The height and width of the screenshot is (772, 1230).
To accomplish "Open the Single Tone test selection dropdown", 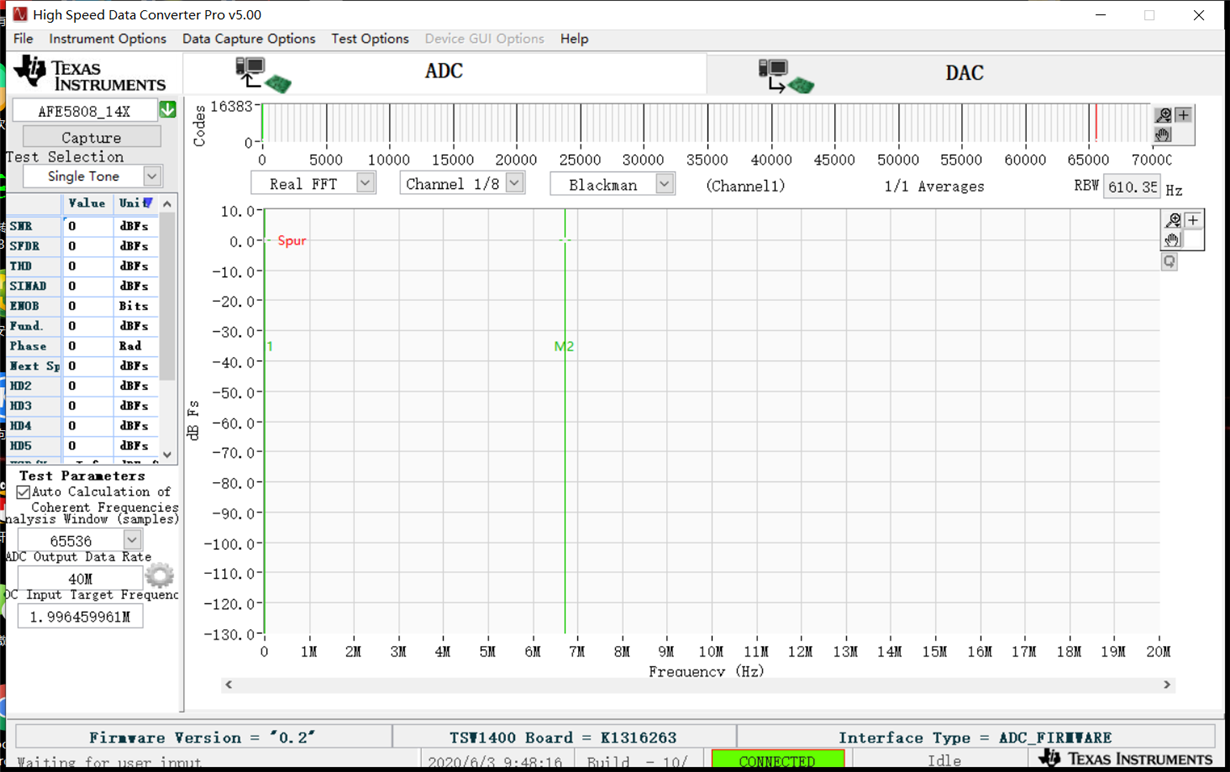I will (x=152, y=176).
